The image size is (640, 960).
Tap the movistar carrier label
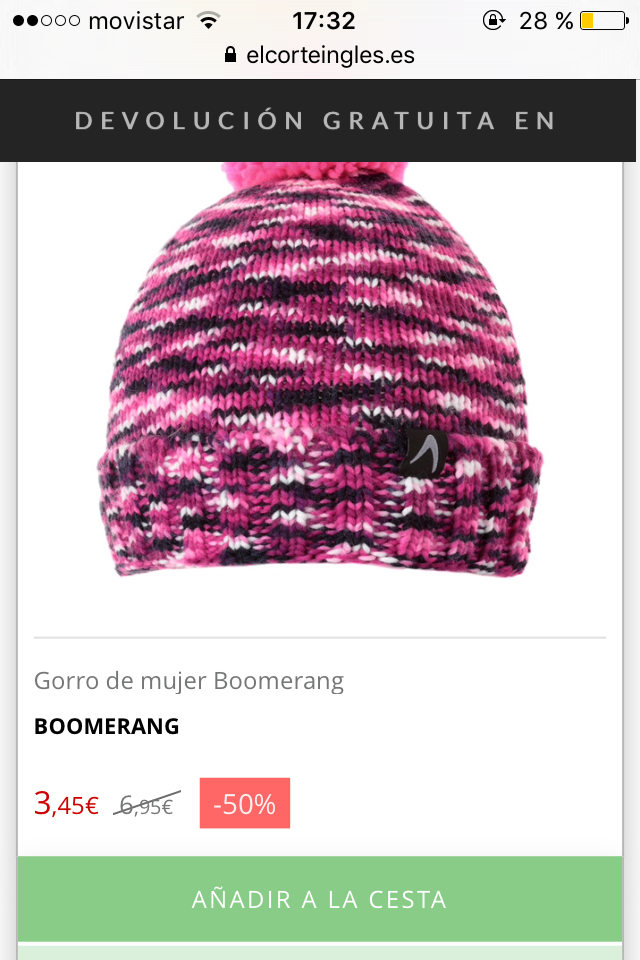coord(136,21)
